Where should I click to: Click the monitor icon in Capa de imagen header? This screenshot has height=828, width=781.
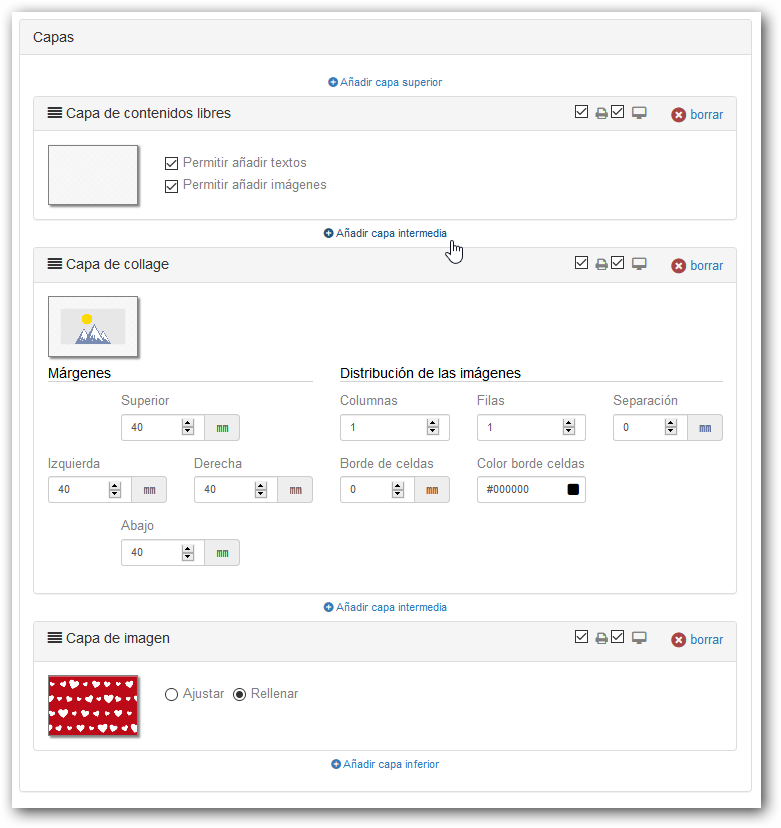coord(639,637)
